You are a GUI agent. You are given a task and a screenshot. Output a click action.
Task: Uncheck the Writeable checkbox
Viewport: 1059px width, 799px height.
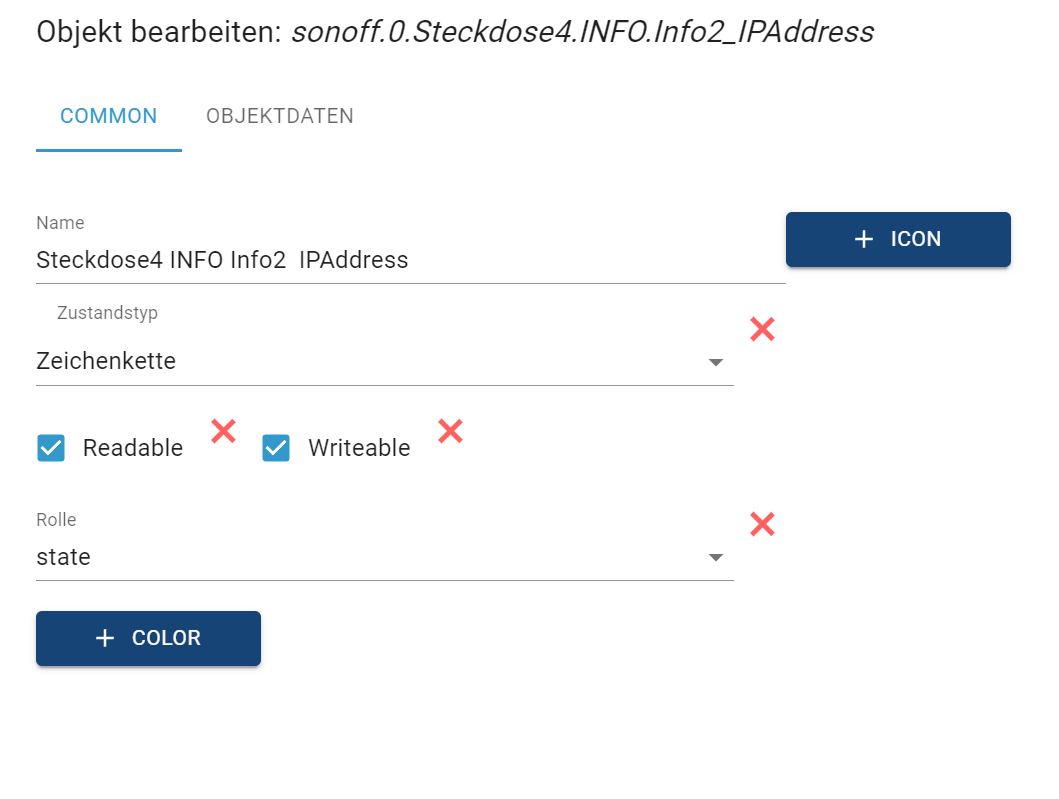(276, 448)
